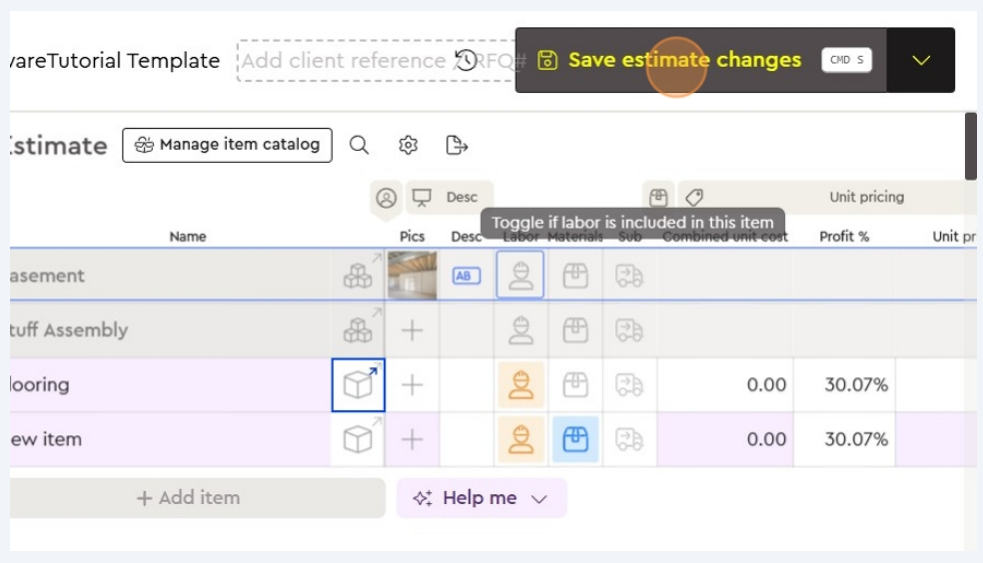
Task: Expand the Save estimate dropdown arrow
Action: click(x=921, y=60)
